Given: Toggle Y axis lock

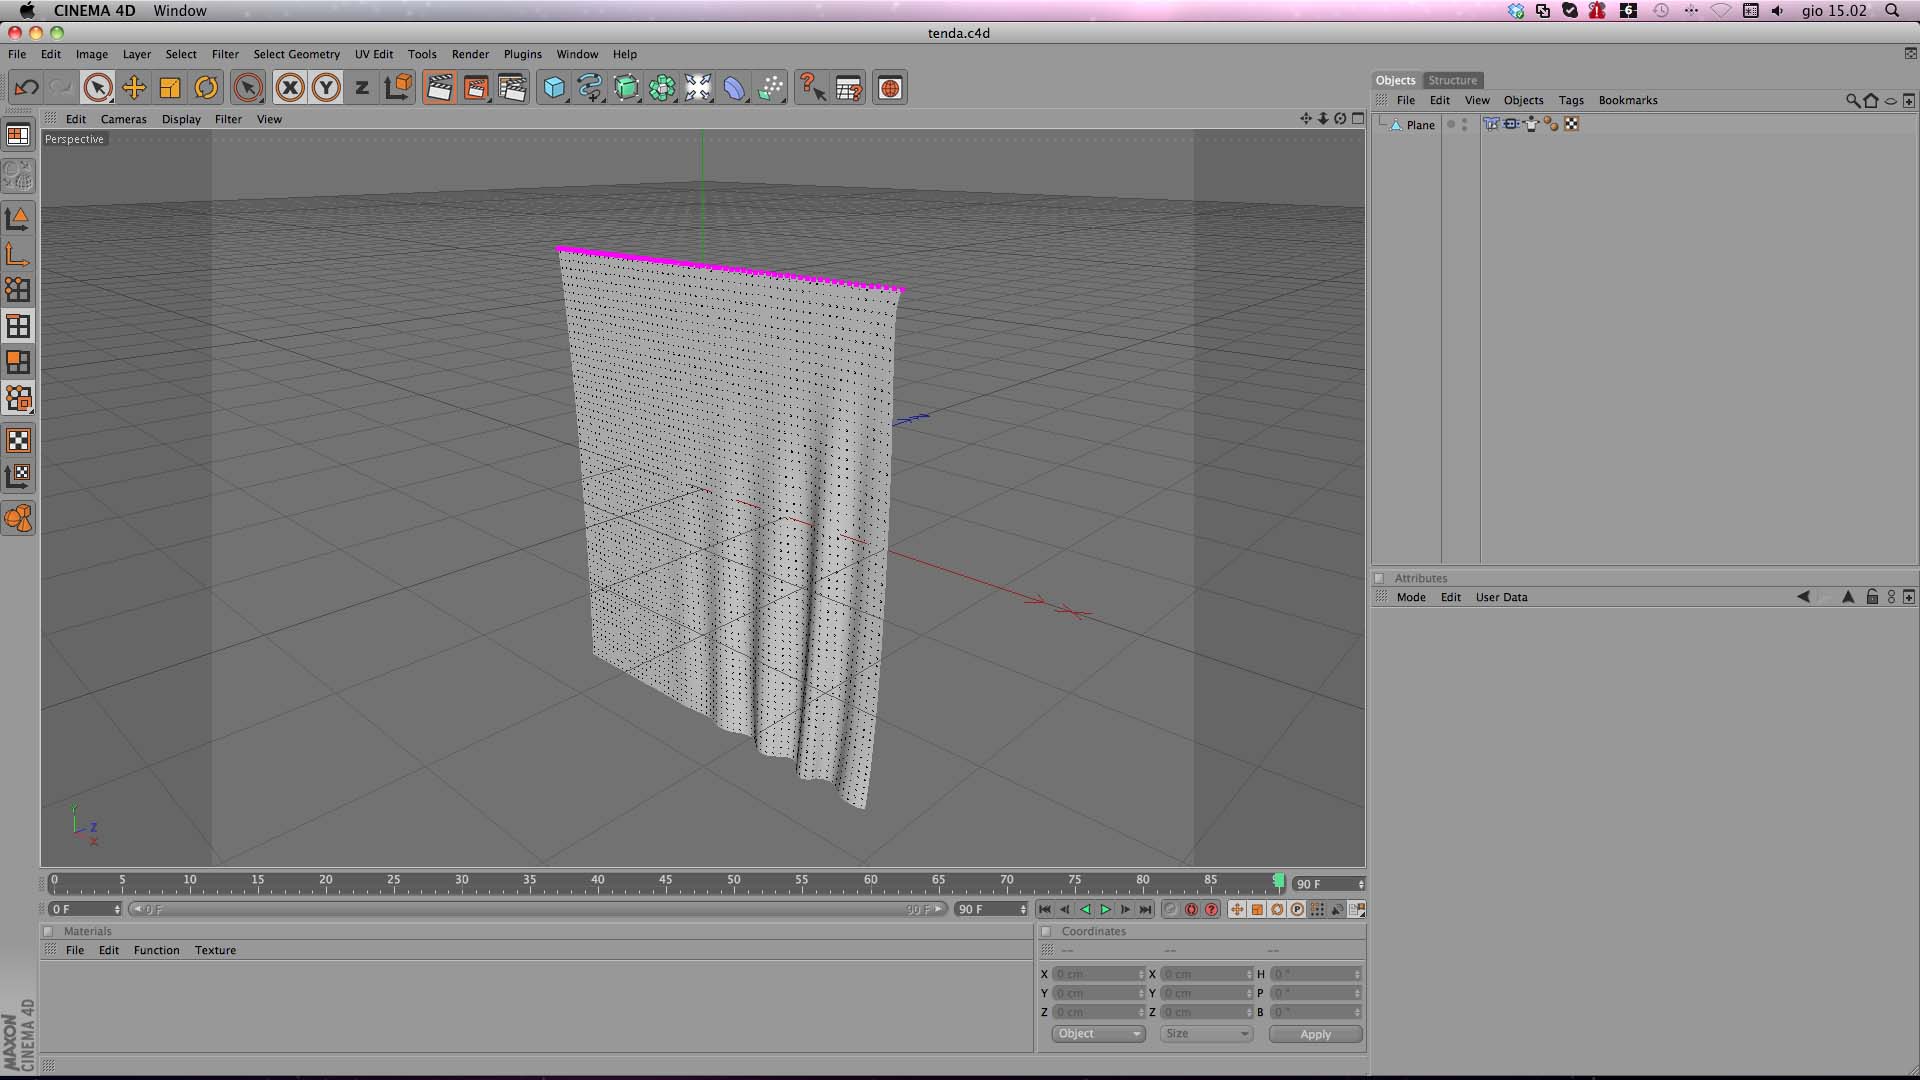Looking at the screenshot, I should (326, 88).
